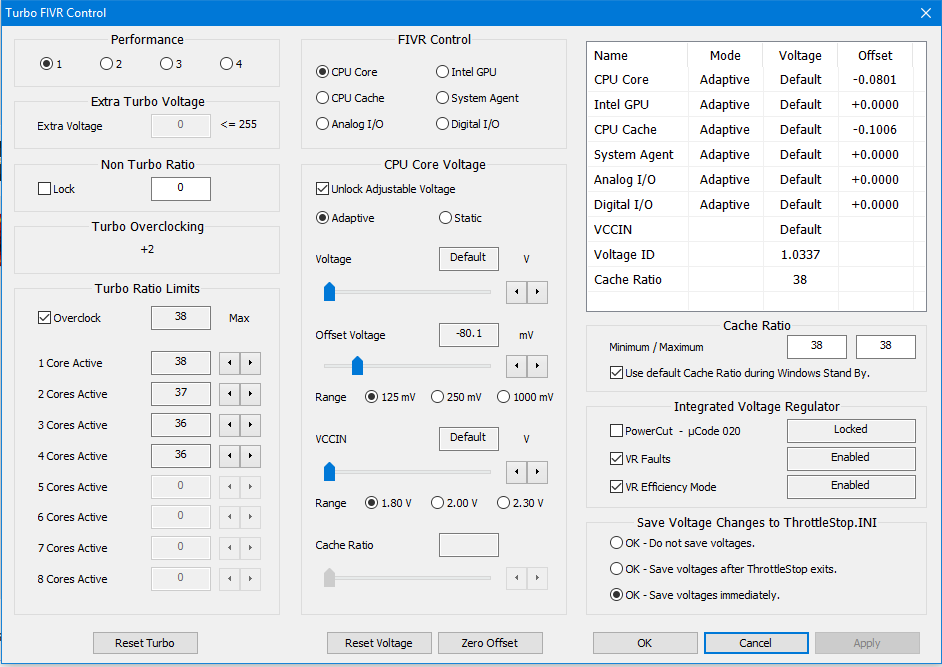The width and height of the screenshot is (942, 667).
Task: Click the Offset Voltage value field
Action: tap(469, 335)
